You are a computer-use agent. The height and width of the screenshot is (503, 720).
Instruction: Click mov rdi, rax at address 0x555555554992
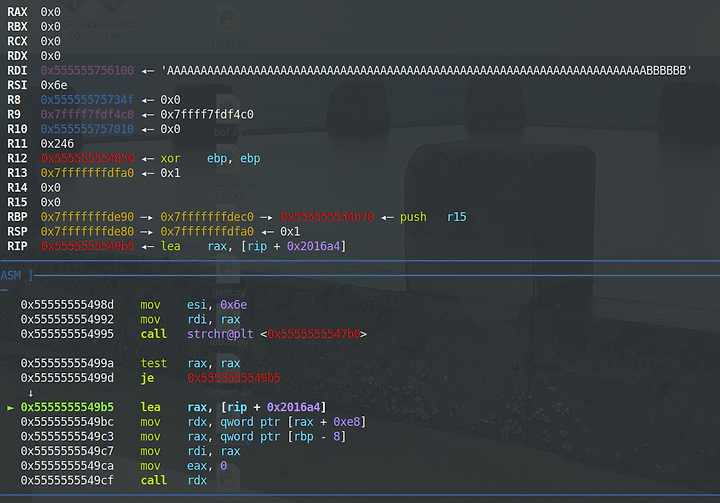[x=190, y=320]
